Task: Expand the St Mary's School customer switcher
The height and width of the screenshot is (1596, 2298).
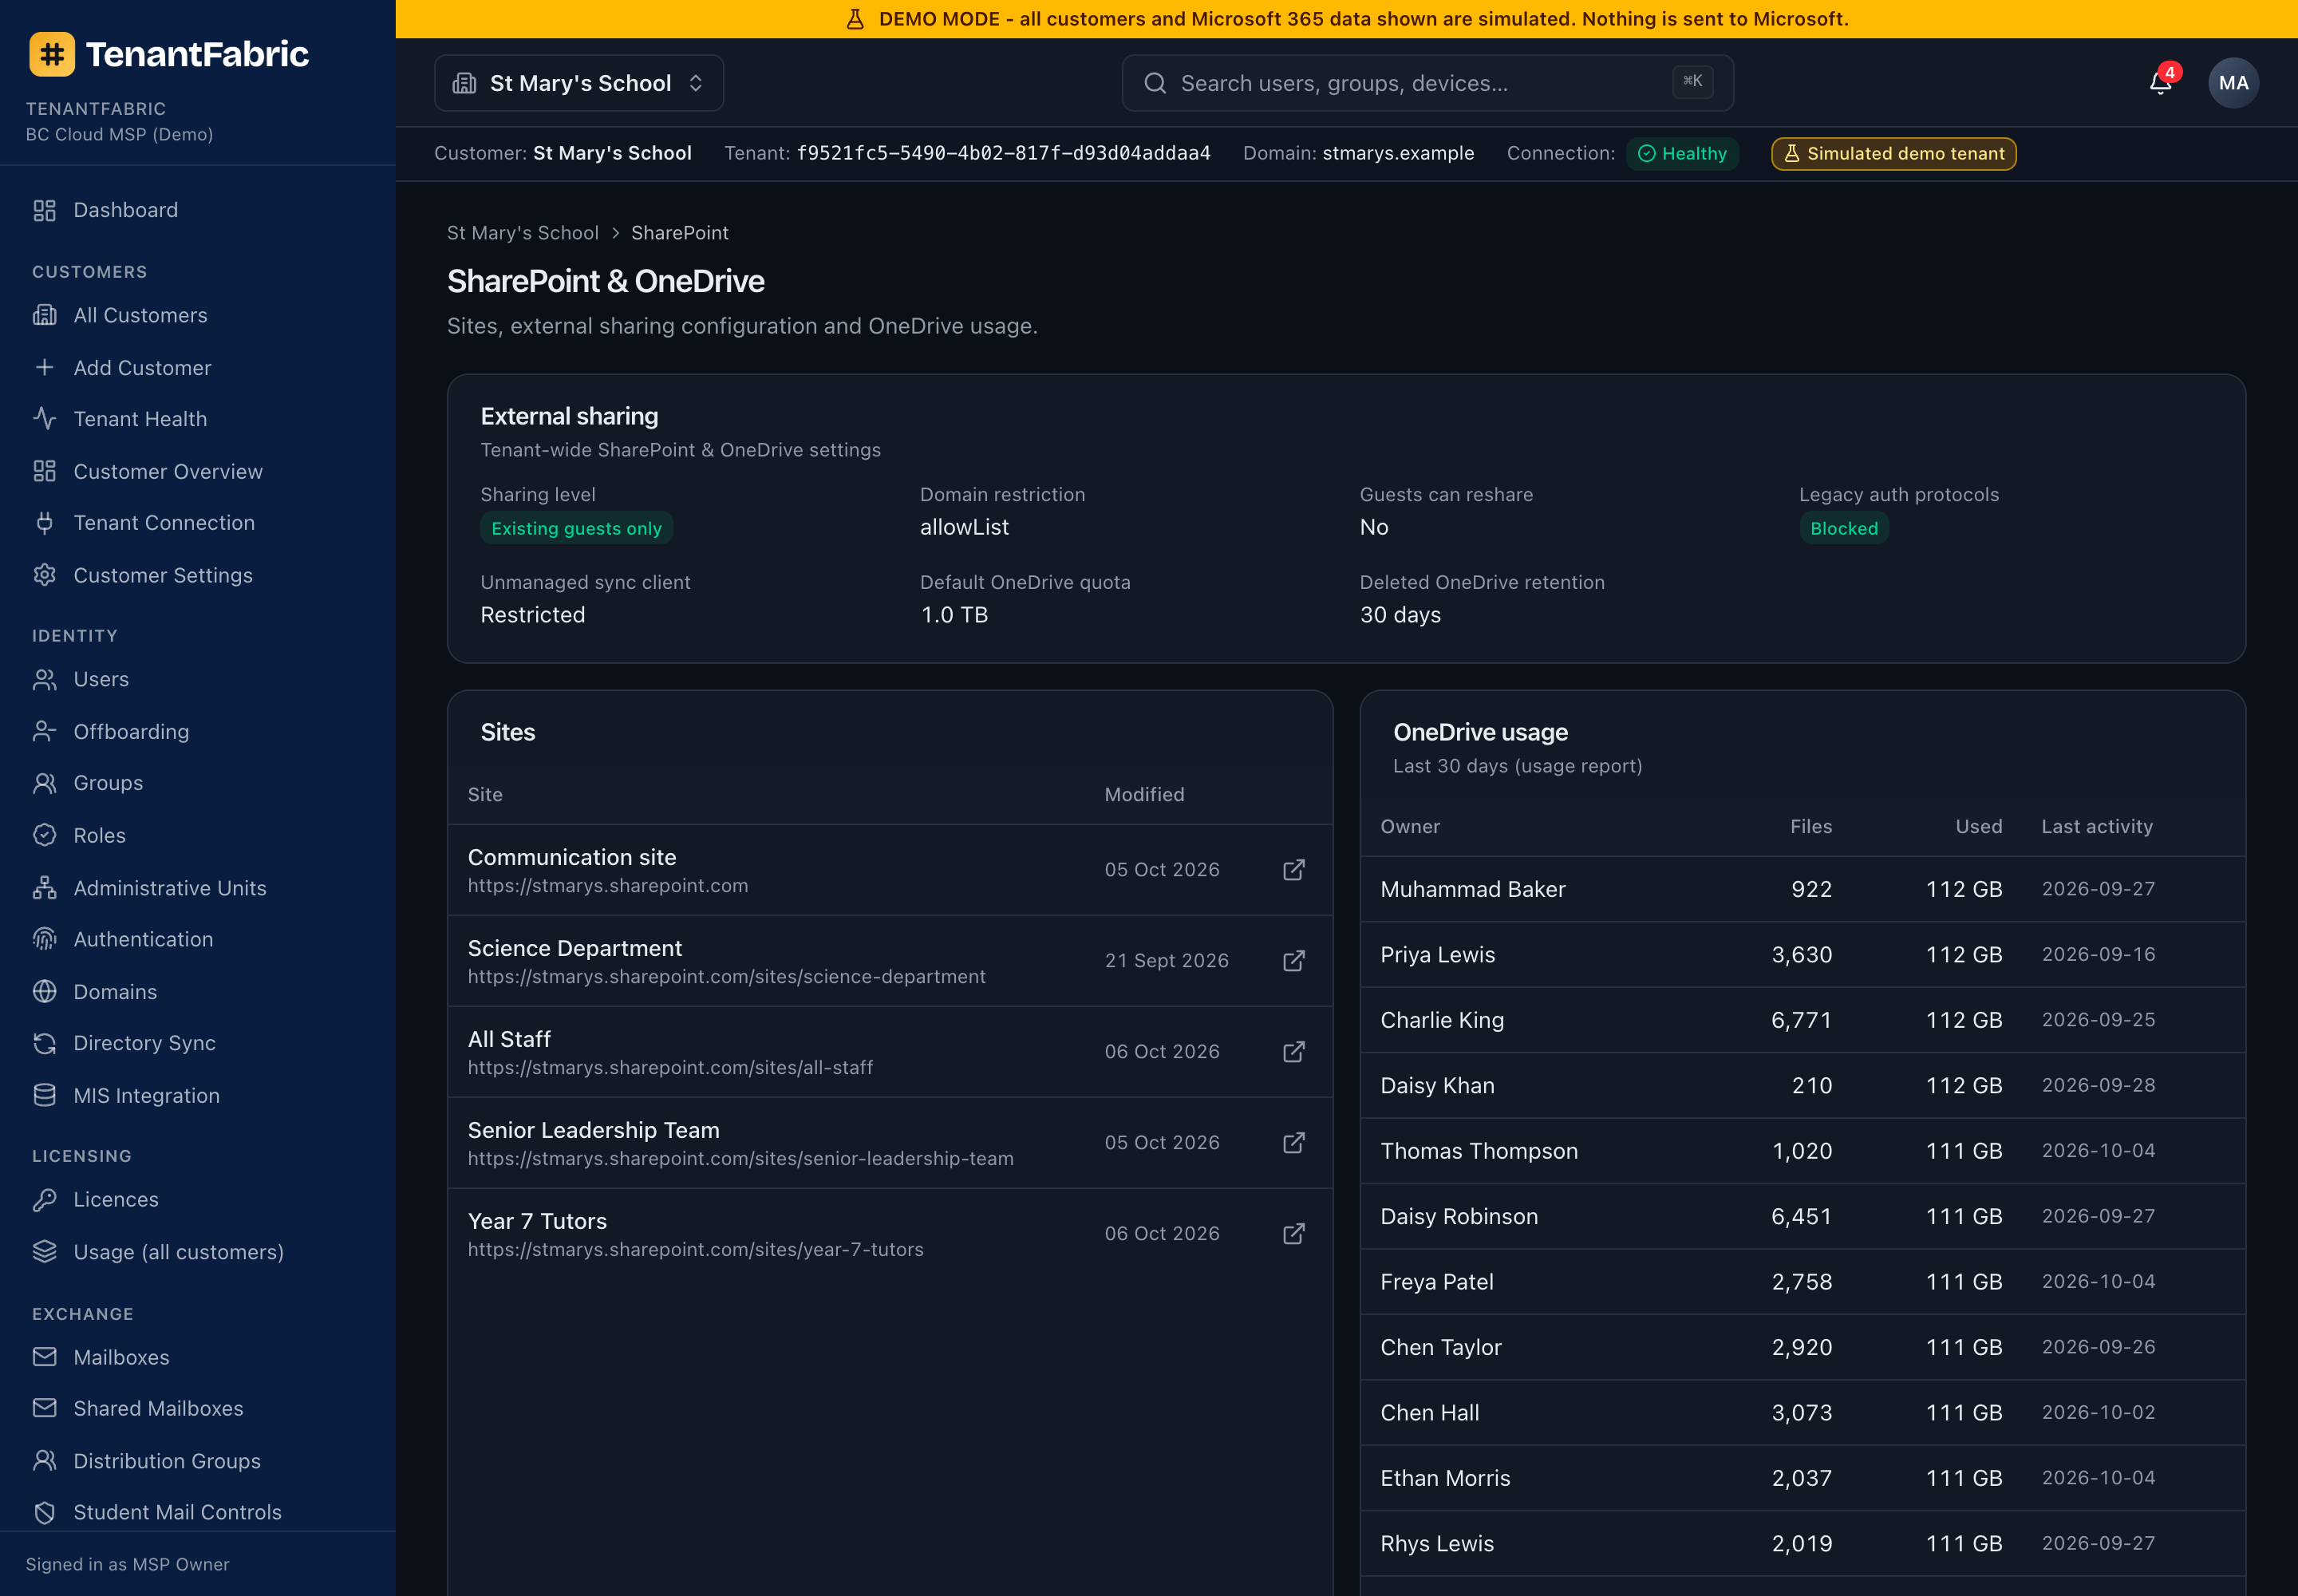Action: coord(579,83)
